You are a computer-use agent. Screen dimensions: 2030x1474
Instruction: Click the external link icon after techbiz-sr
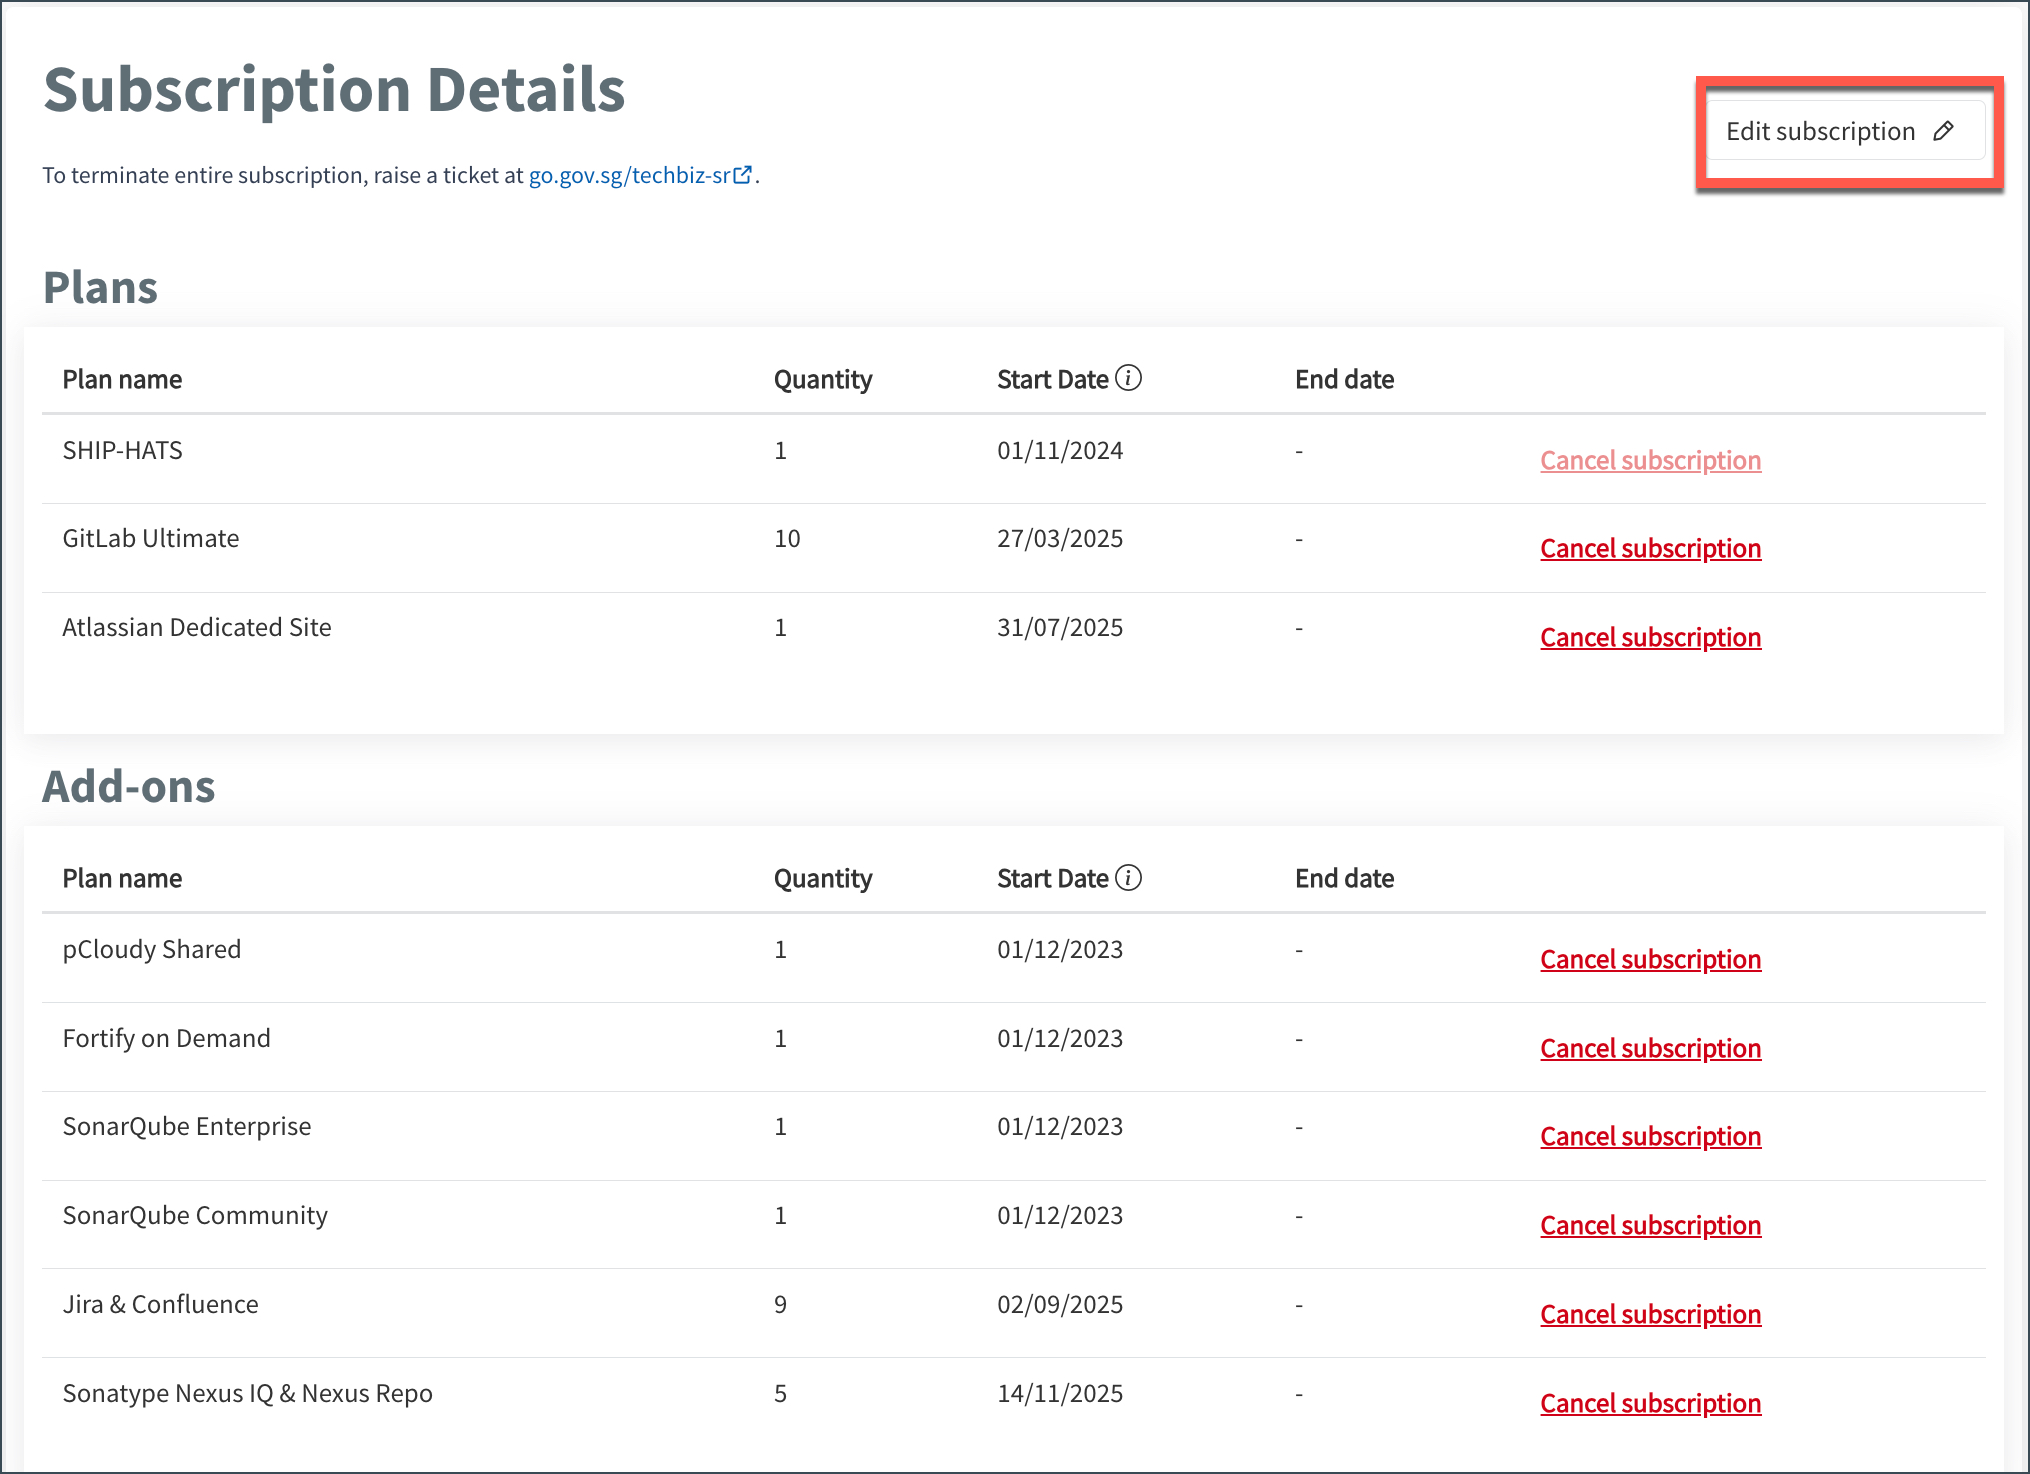743,175
